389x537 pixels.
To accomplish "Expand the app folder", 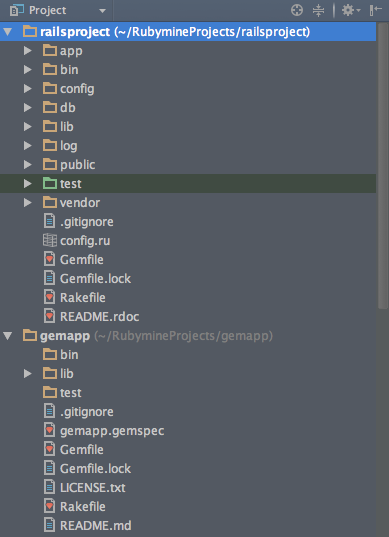I will [x=27, y=51].
